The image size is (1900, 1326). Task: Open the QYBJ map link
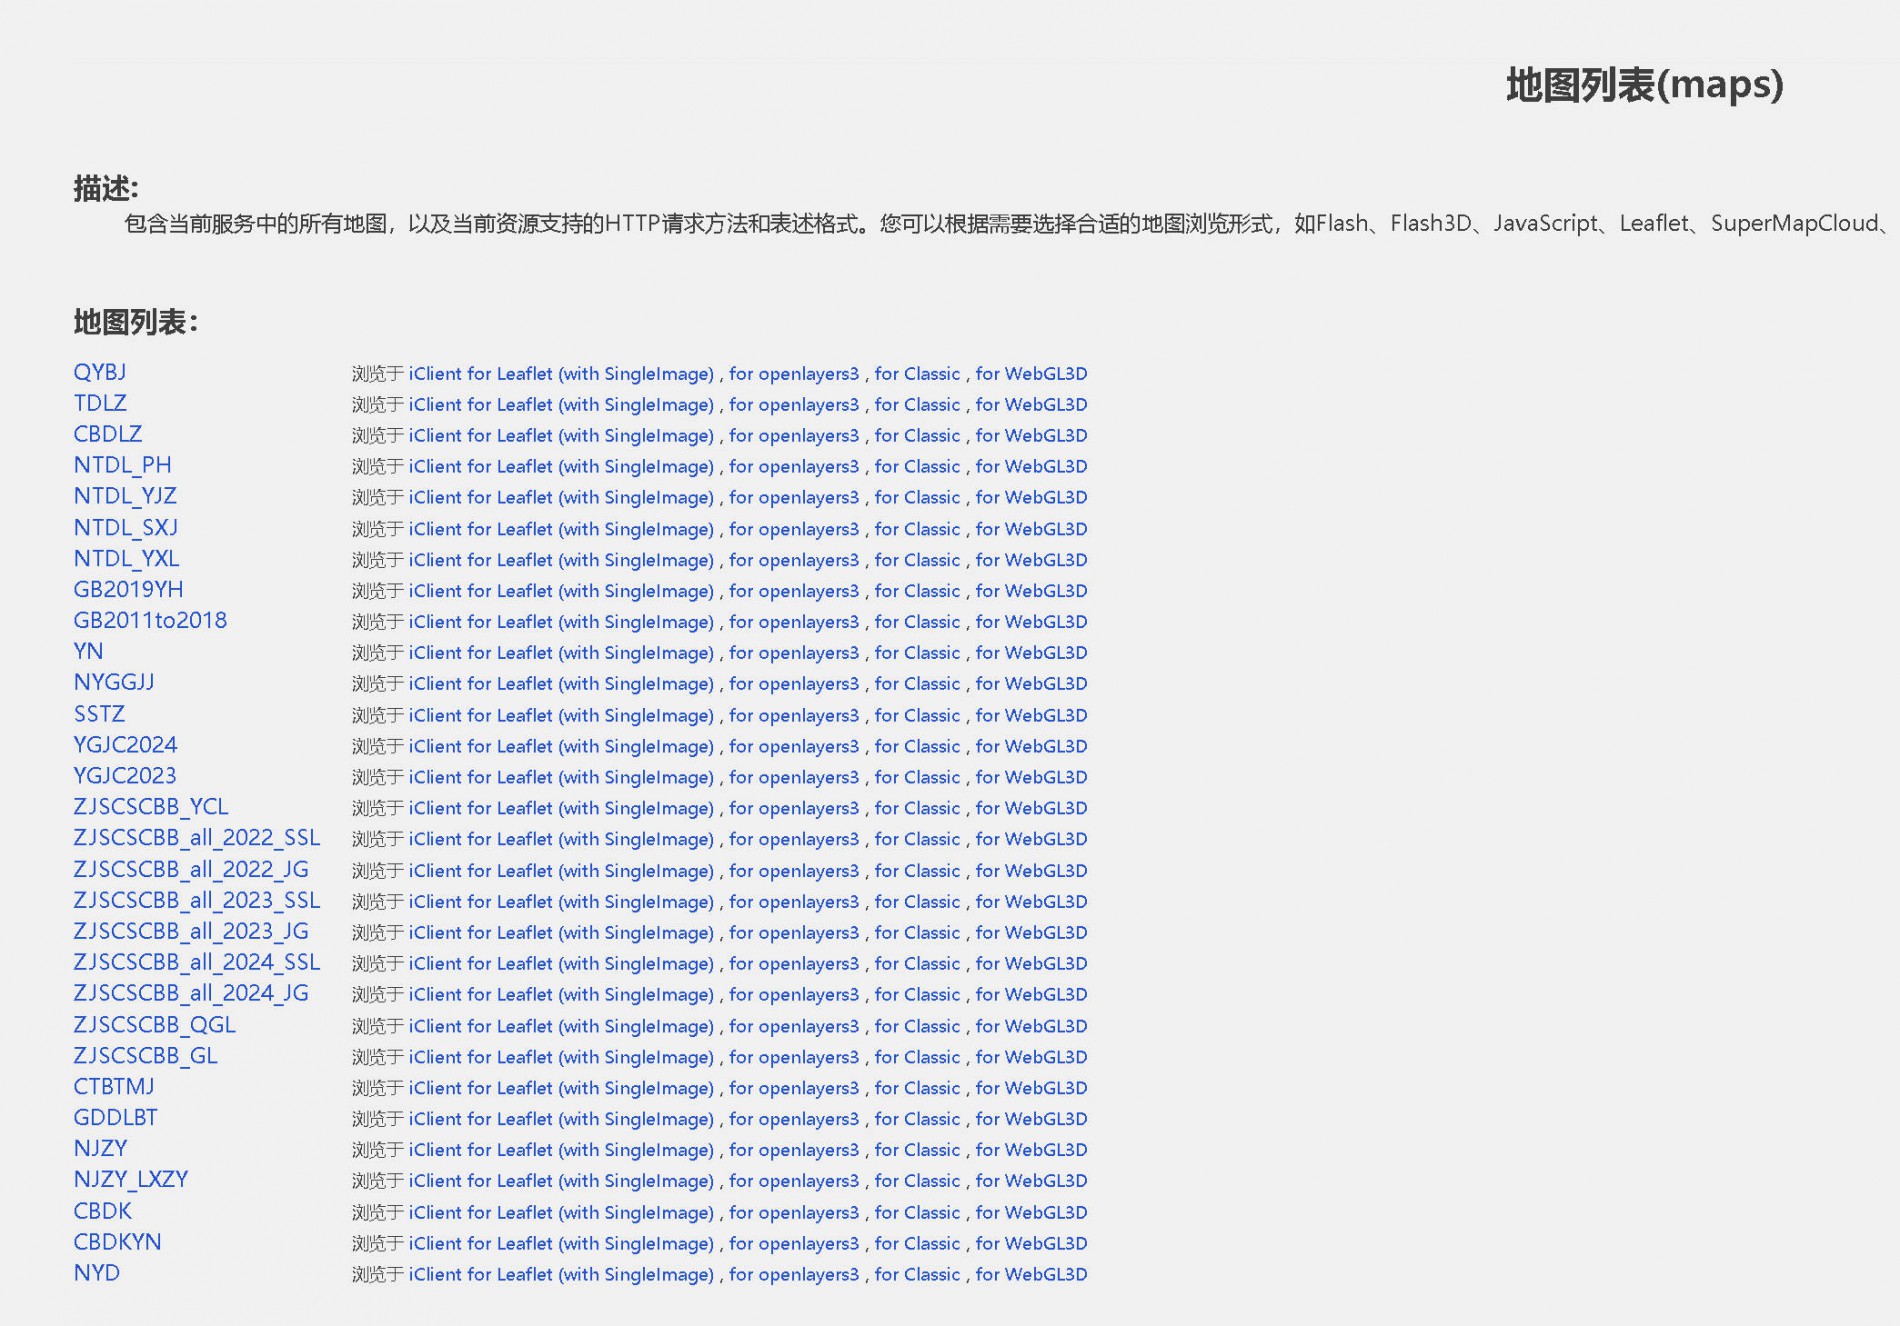point(99,372)
